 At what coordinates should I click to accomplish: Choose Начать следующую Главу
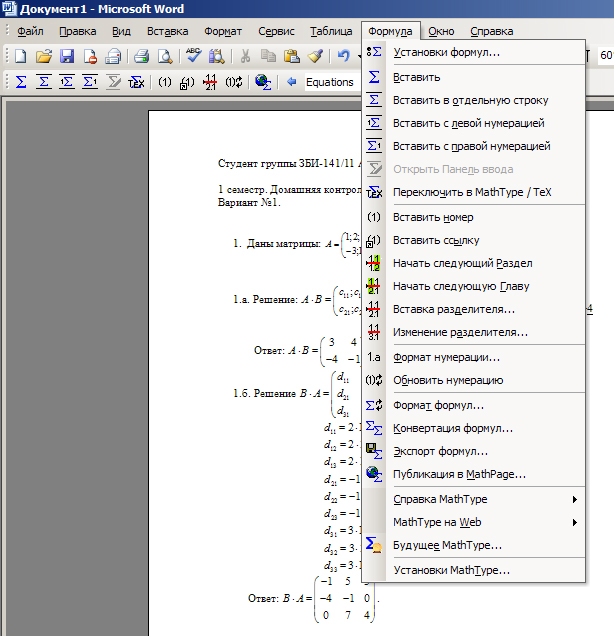pyautogui.click(x=475, y=286)
